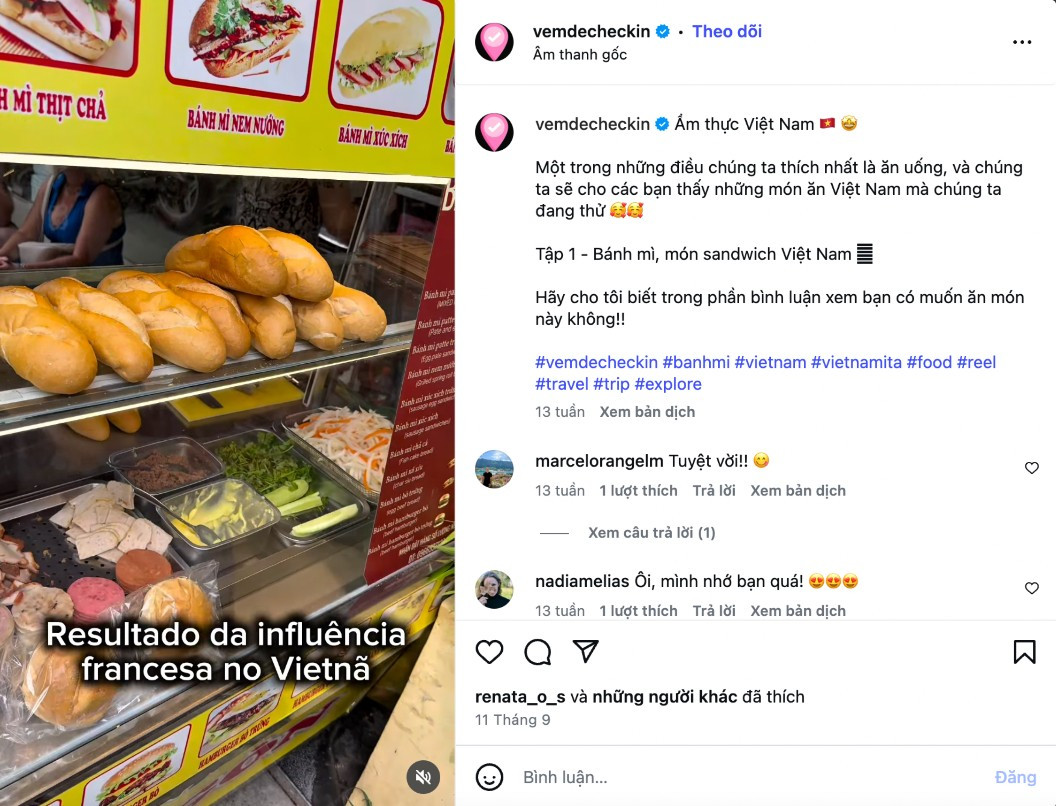Open emoji picker in comment box
Viewport: 1056px width, 806px height.
490,777
